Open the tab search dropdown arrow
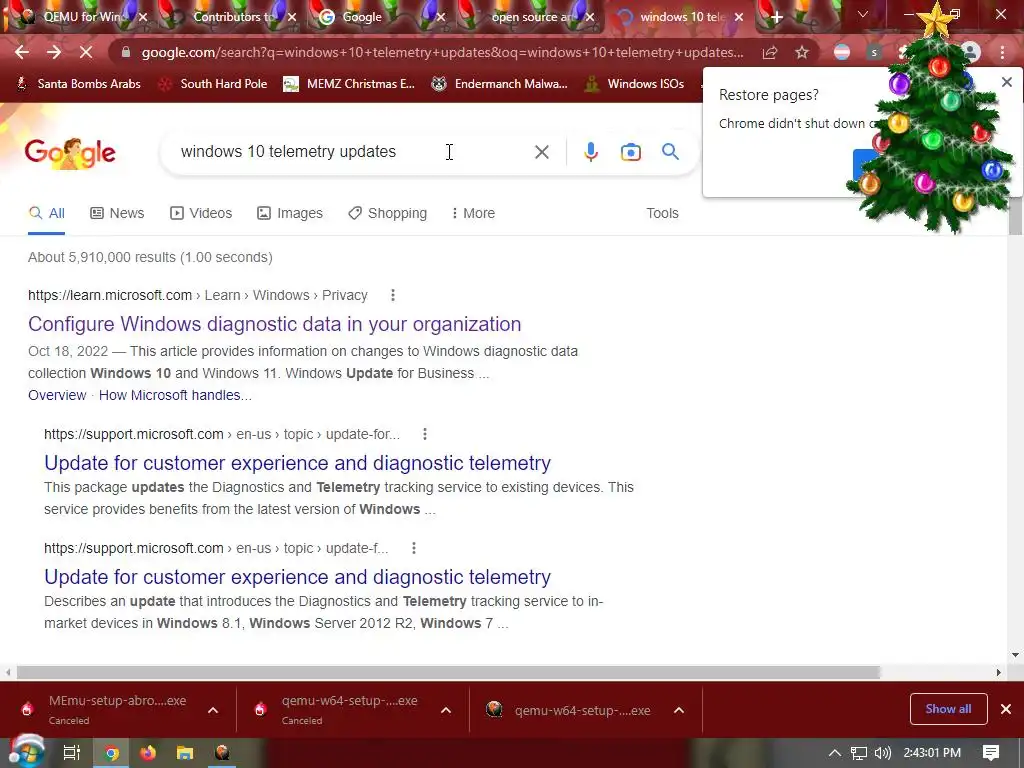 [x=863, y=14]
